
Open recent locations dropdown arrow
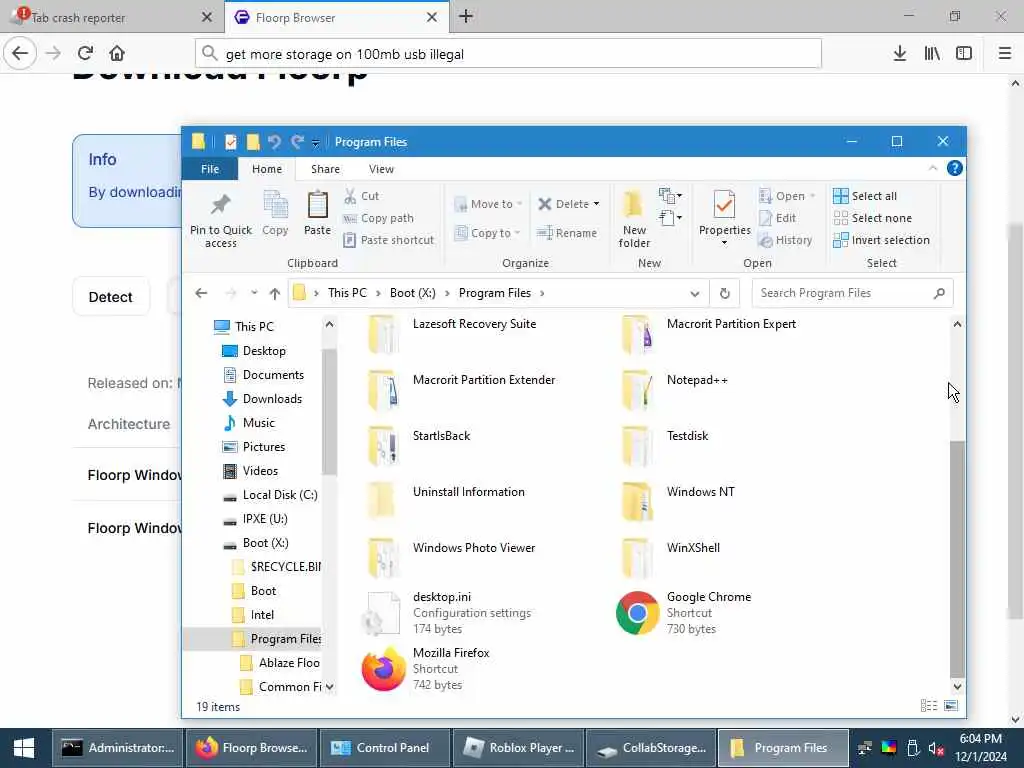(x=253, y=293)
